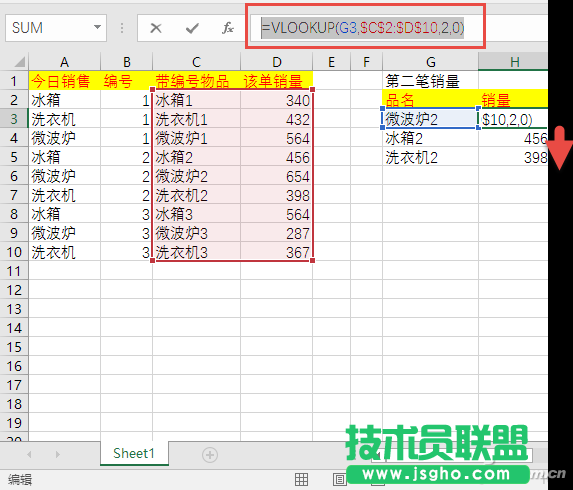Select yellow header cell 今日销售
This screenshot has height=490, width=573.
pos(64,80)
